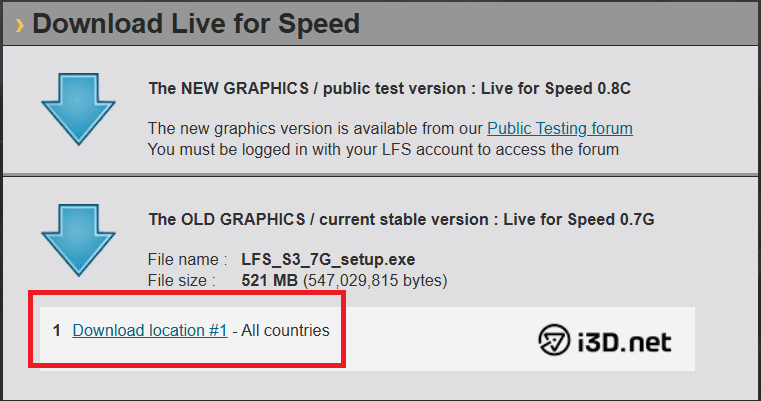Click the NEW GRAPHICS public test version title
This screenshot has width=761, height=401.
point(389,88)
